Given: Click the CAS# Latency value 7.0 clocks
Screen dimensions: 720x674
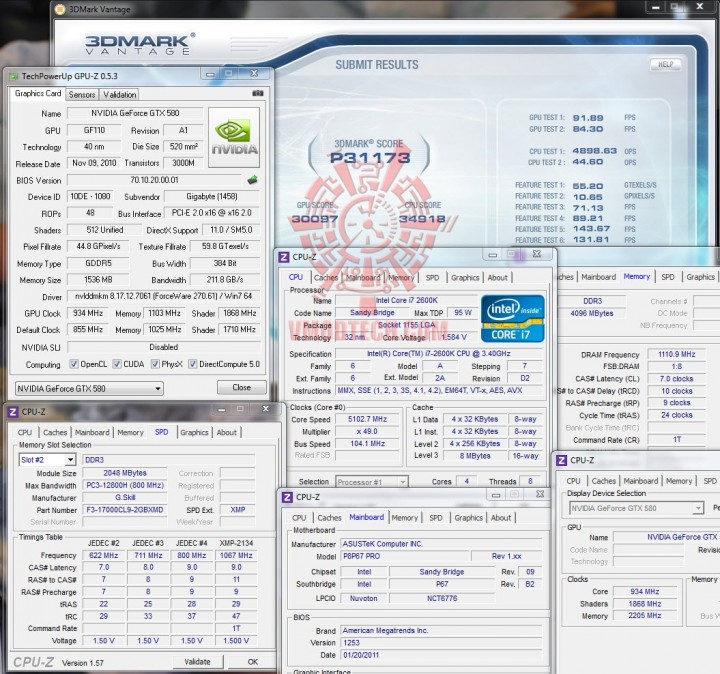Looking at the screenshot, I should (x=676, y=379).
